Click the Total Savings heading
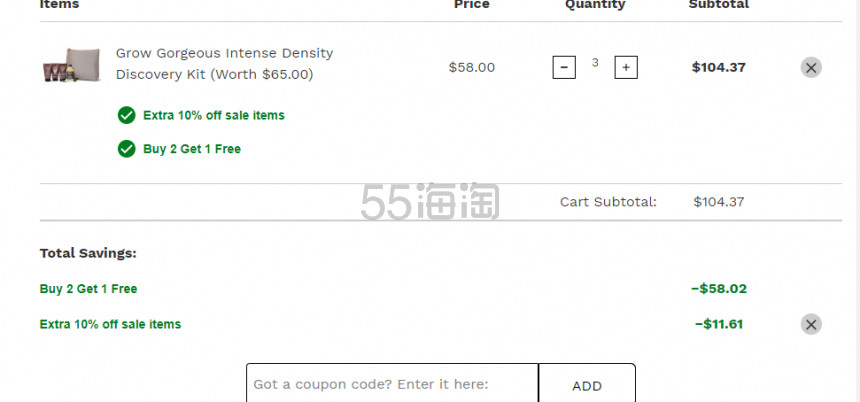860x402 pixels. (x=88, y=253)
